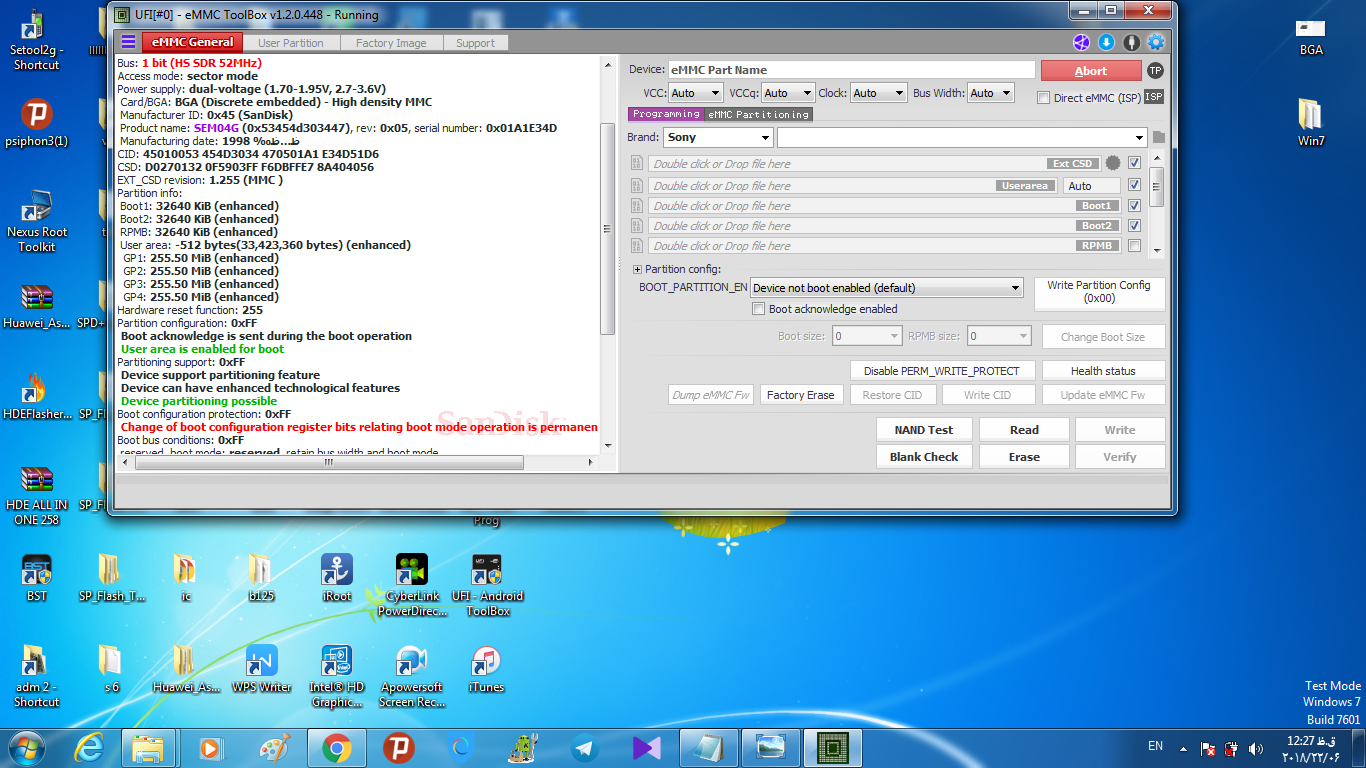Open the Bus Width dropdown

tap(990, 93)
